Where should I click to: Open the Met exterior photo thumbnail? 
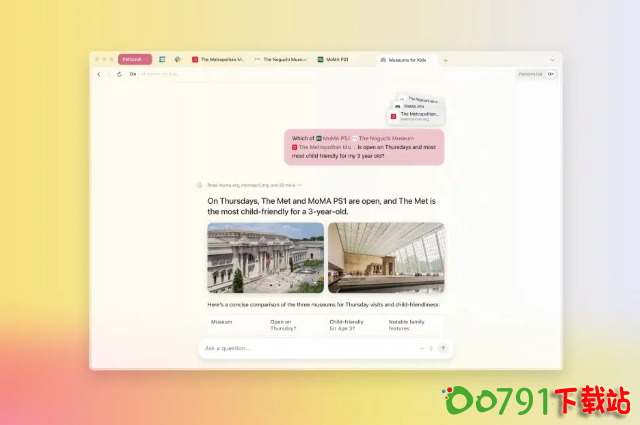coord(265,257)
